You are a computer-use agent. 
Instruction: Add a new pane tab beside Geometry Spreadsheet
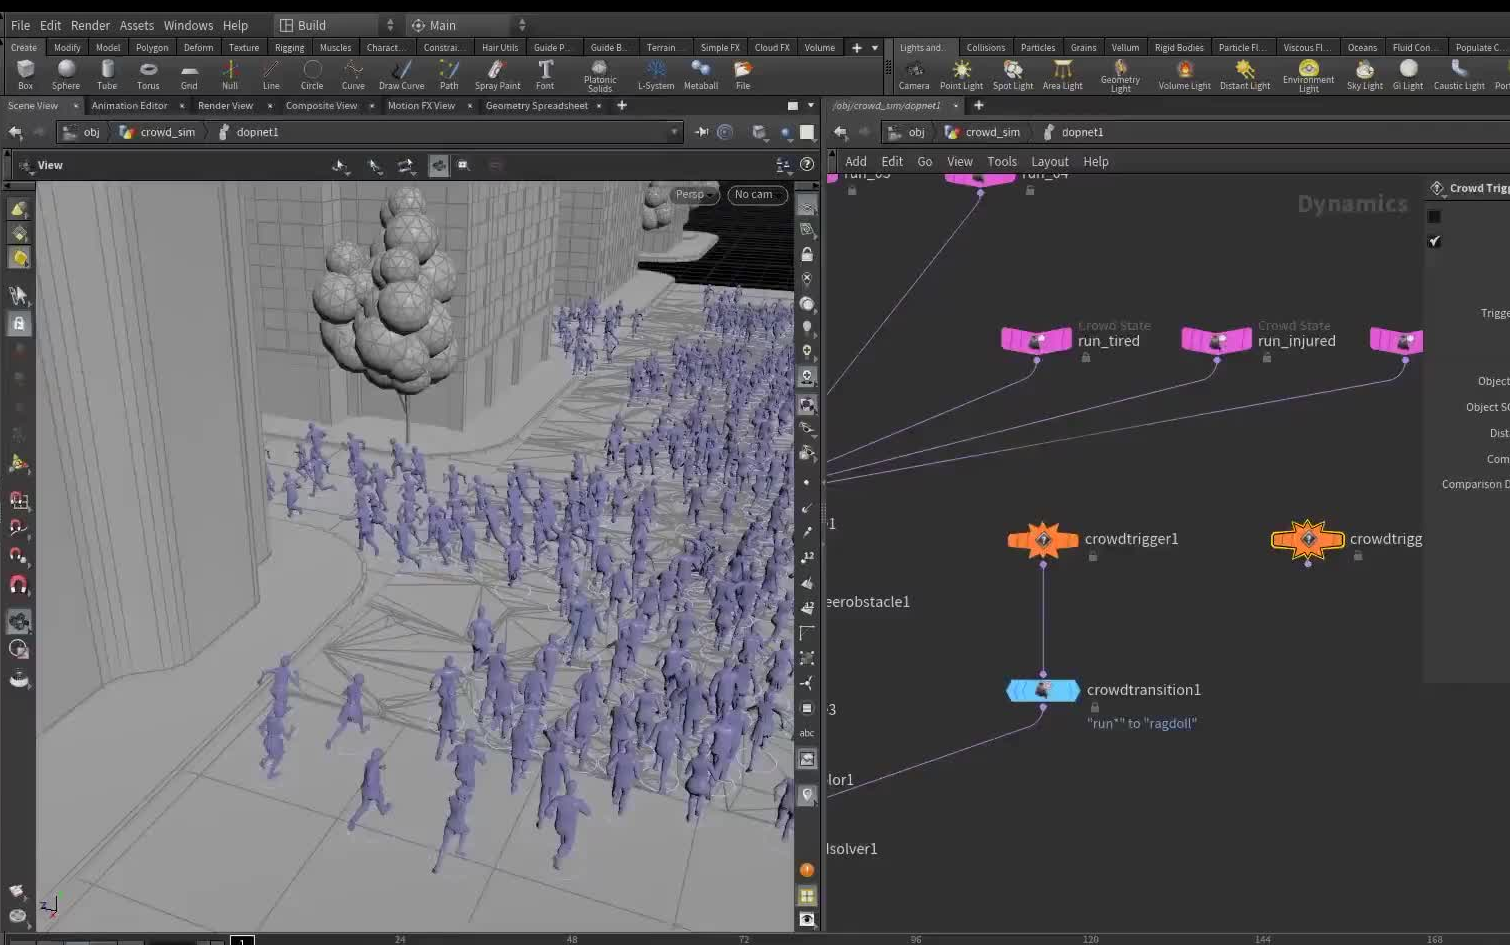point(622,105)
